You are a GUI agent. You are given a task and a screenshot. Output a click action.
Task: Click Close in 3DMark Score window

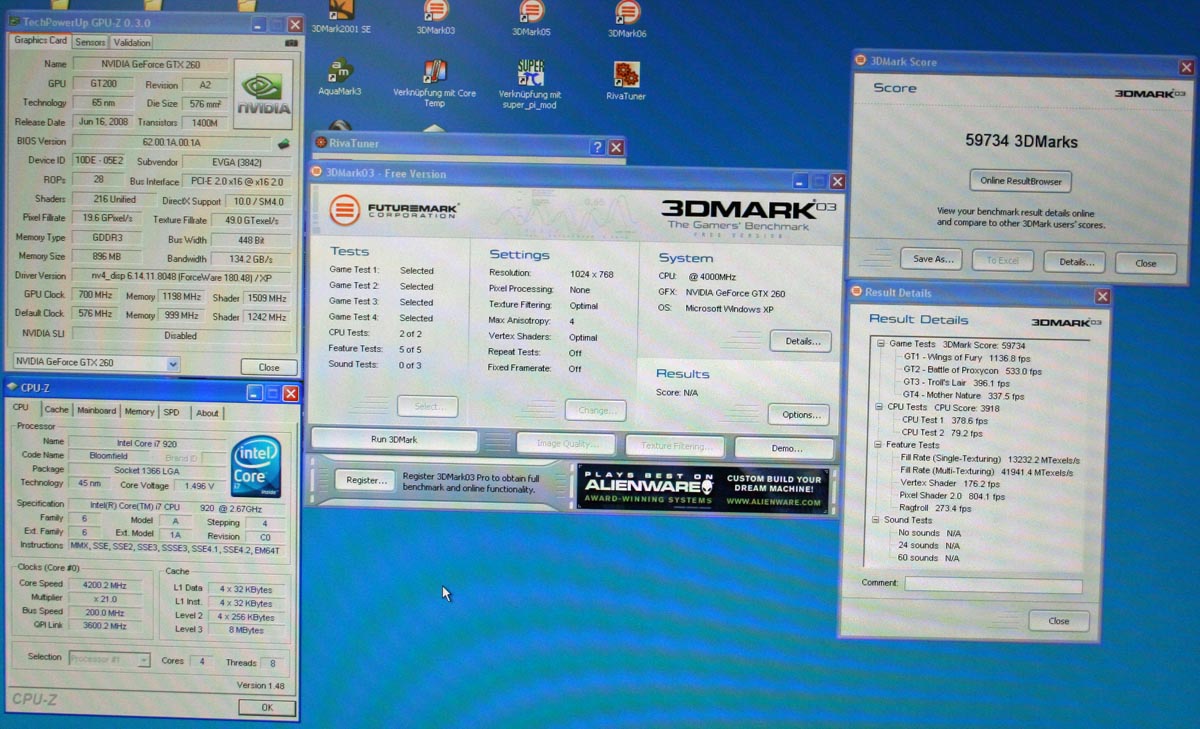click(1145, 263)
